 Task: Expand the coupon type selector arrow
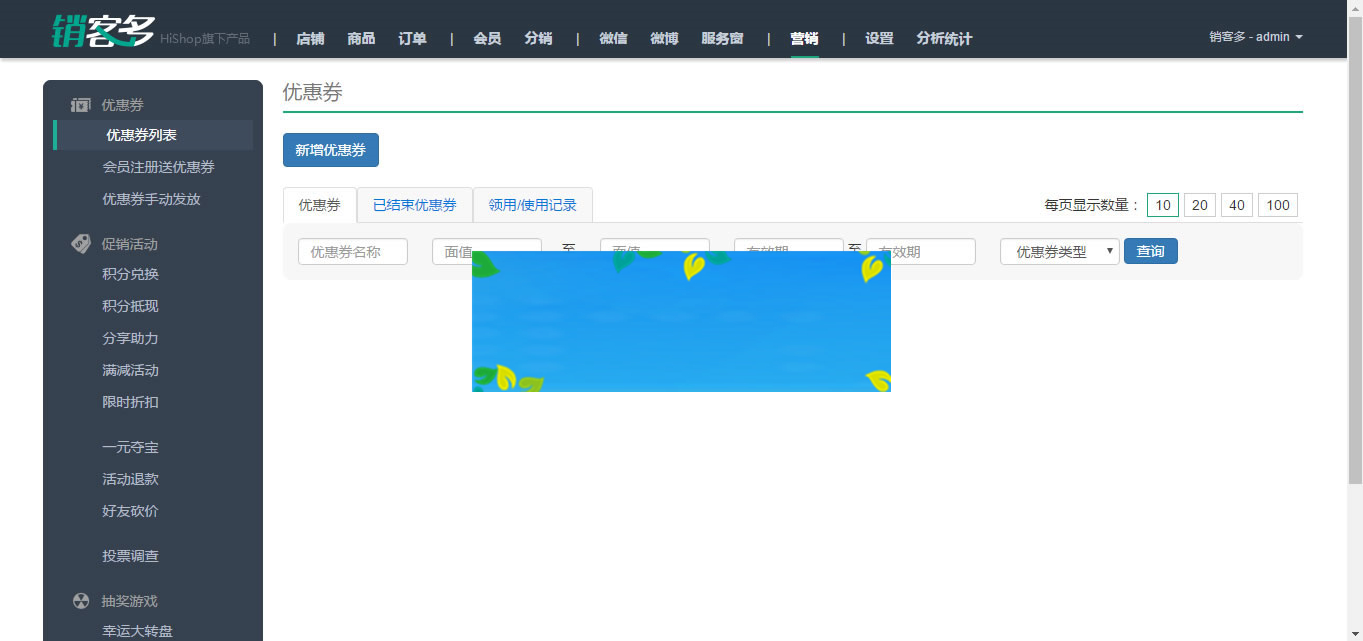click(x=1110, y=251)
